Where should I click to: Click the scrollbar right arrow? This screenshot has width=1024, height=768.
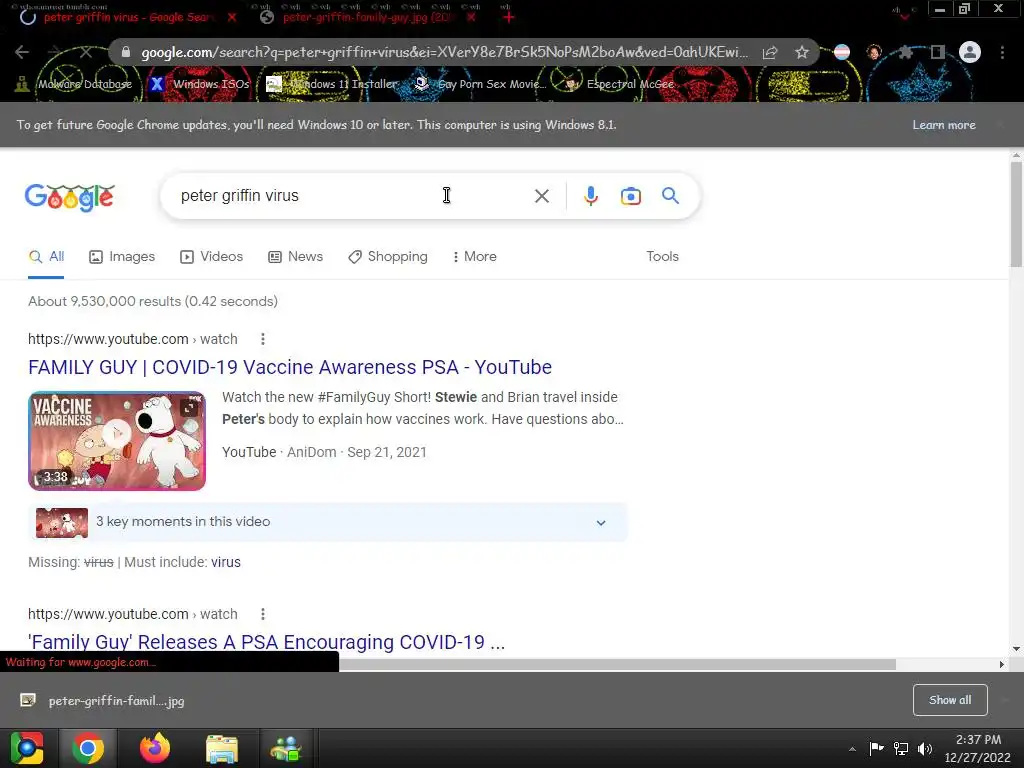click(x=1002, y=664)
